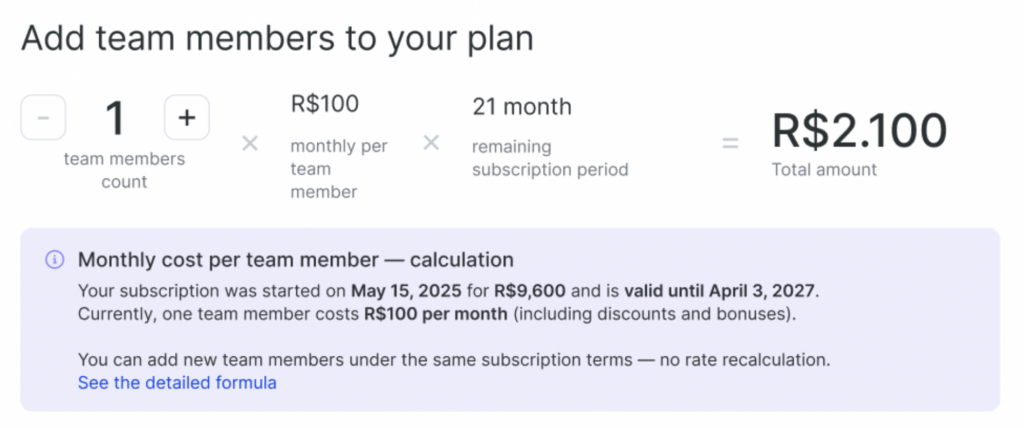Increase team members count with plus button

coord(186,118)
